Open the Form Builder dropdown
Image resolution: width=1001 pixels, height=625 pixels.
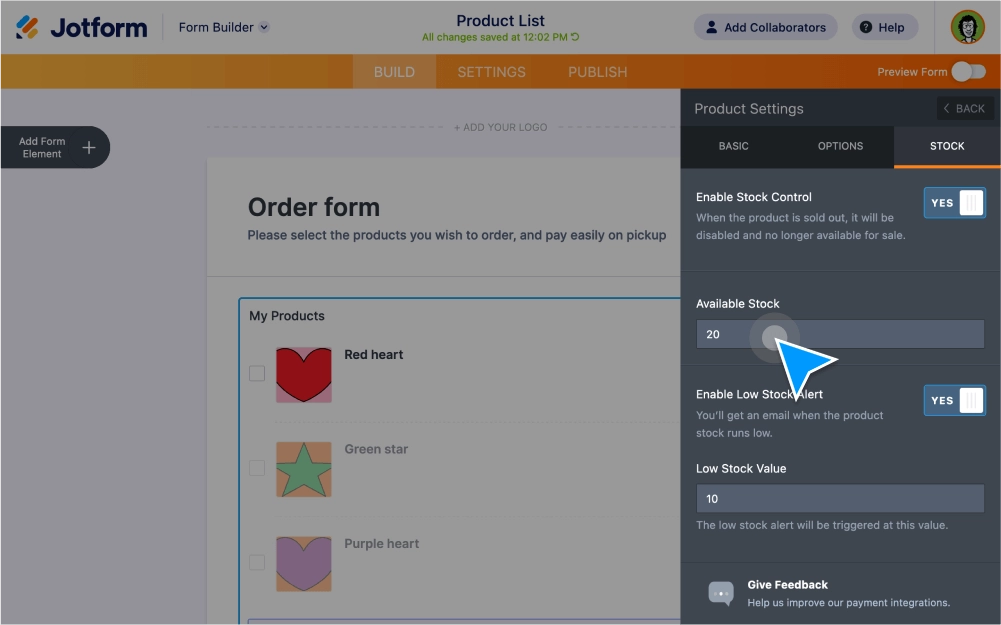tap(222, 27)
